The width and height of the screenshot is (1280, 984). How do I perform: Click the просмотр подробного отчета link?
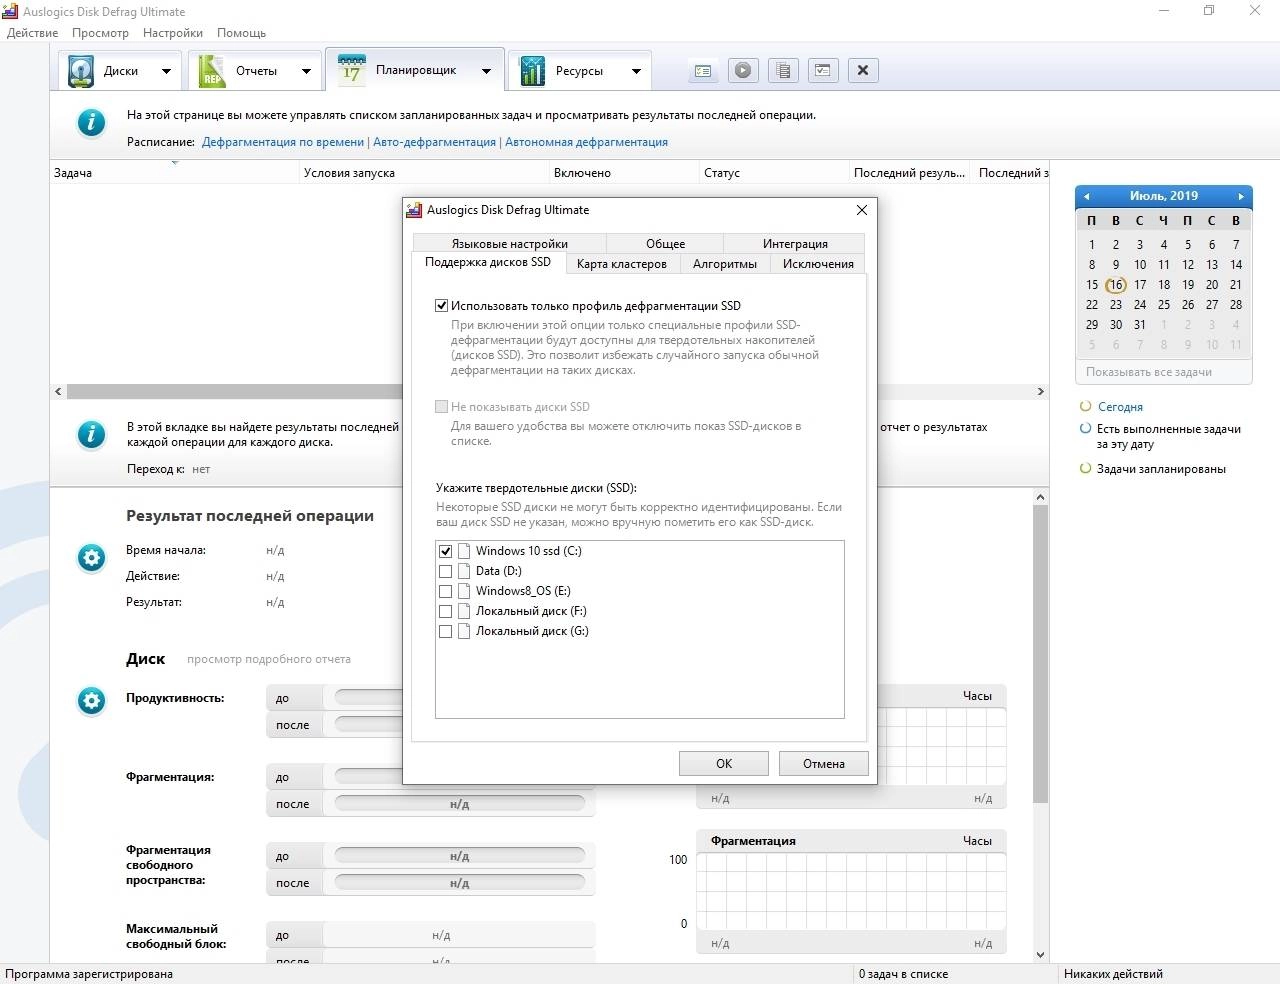269,659
